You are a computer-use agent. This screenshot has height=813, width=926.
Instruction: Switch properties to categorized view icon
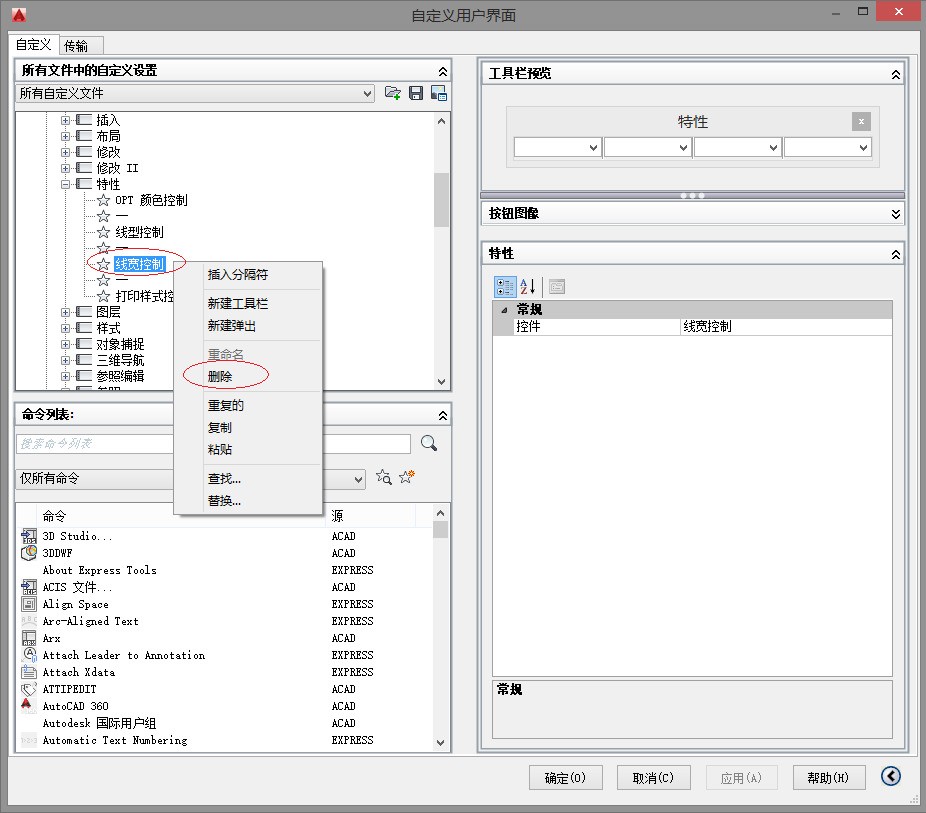point(505,286)
